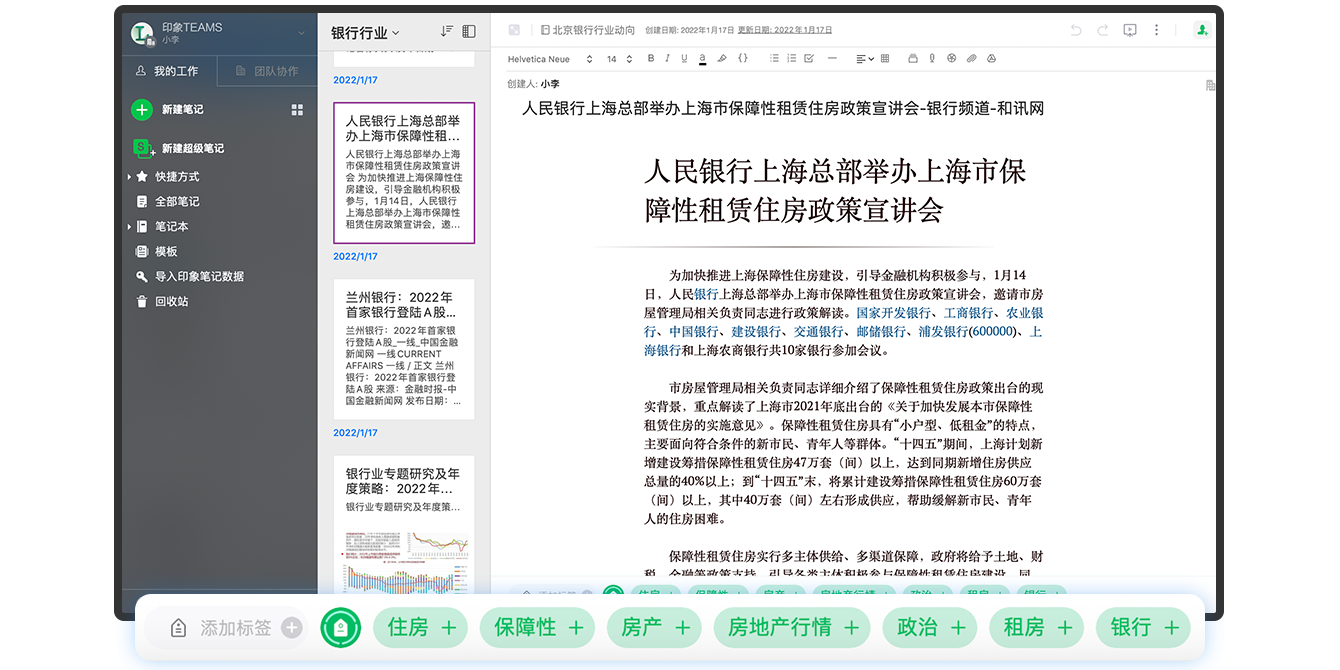The height and width of the screenshot is (670, 1340).
Task: Open the three-dot more options menu
Action: click(1157, 30)
